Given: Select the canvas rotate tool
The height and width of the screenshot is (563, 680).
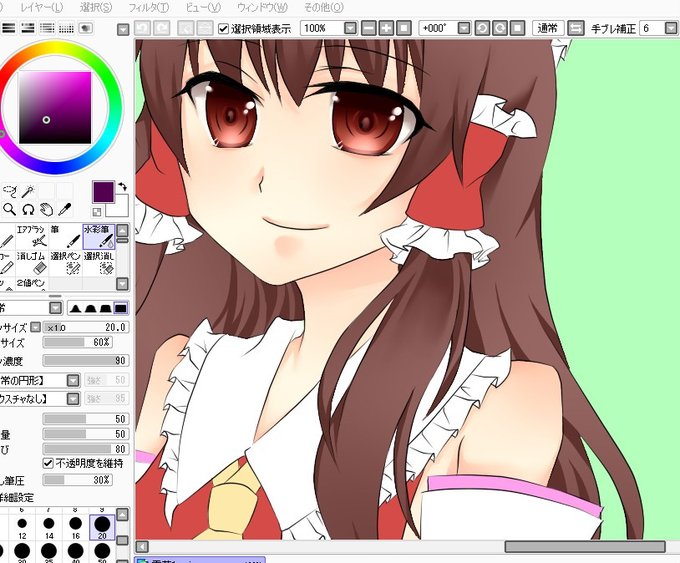Looking at the screenshot, I should pyautogui.click(x=28, y=209).
